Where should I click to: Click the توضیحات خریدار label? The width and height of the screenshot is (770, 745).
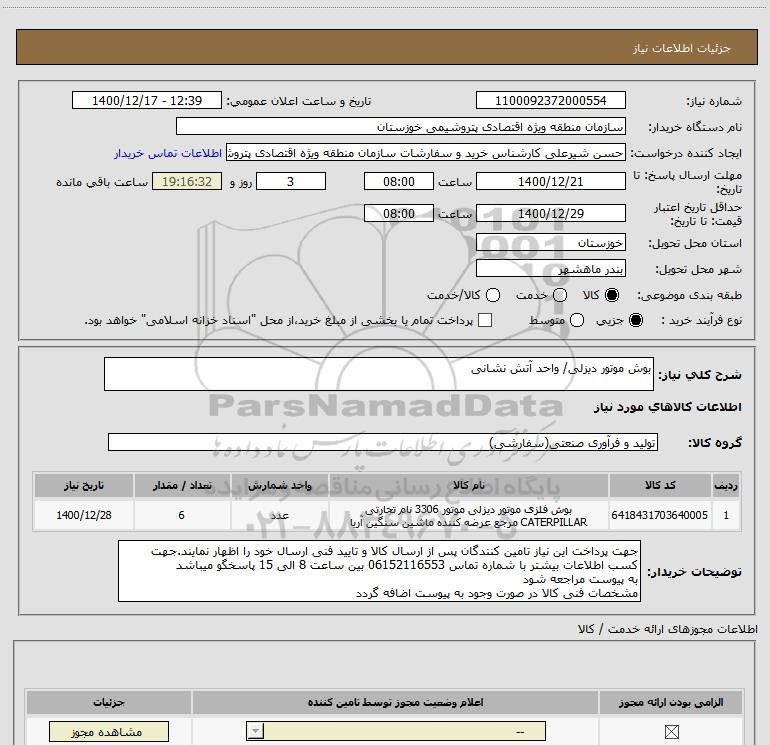coord(694,572)
